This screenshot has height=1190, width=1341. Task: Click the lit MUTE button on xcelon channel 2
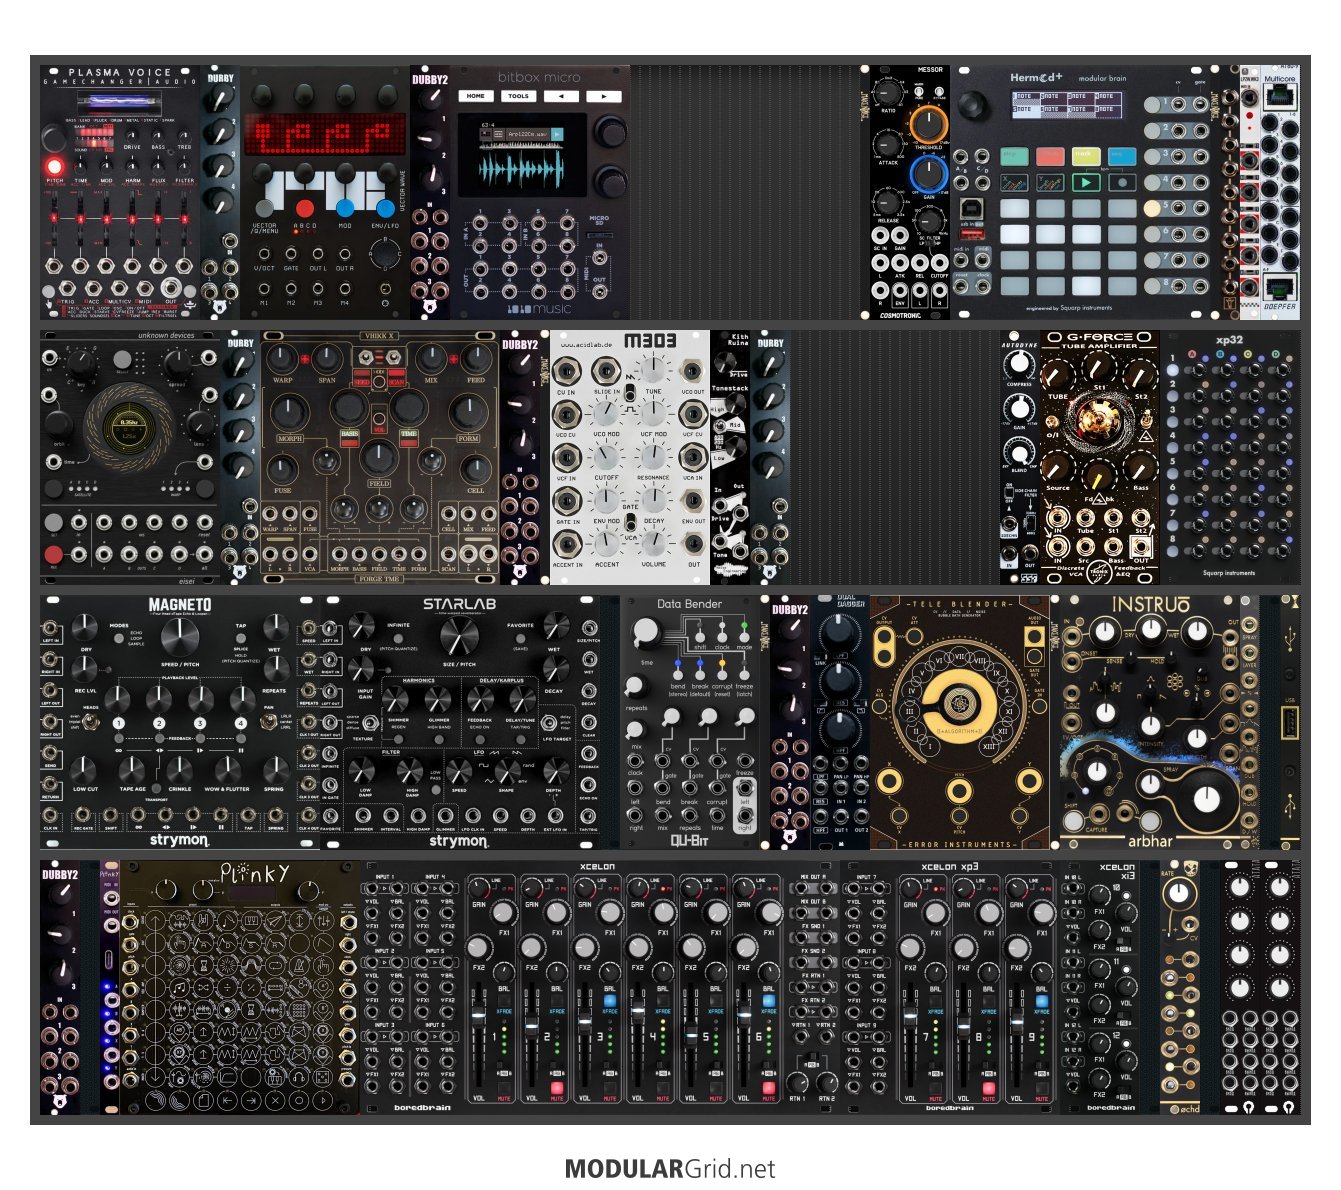point(557,1087)
